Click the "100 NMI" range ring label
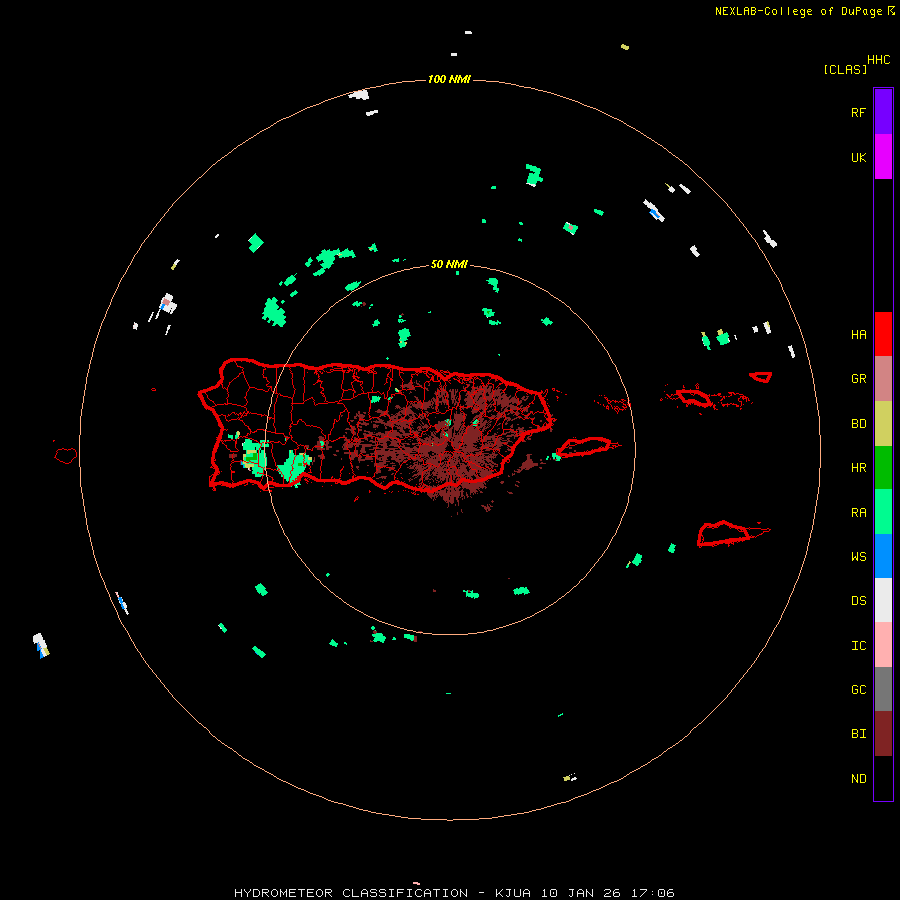 pyautogui.click(x=449, y=79)
